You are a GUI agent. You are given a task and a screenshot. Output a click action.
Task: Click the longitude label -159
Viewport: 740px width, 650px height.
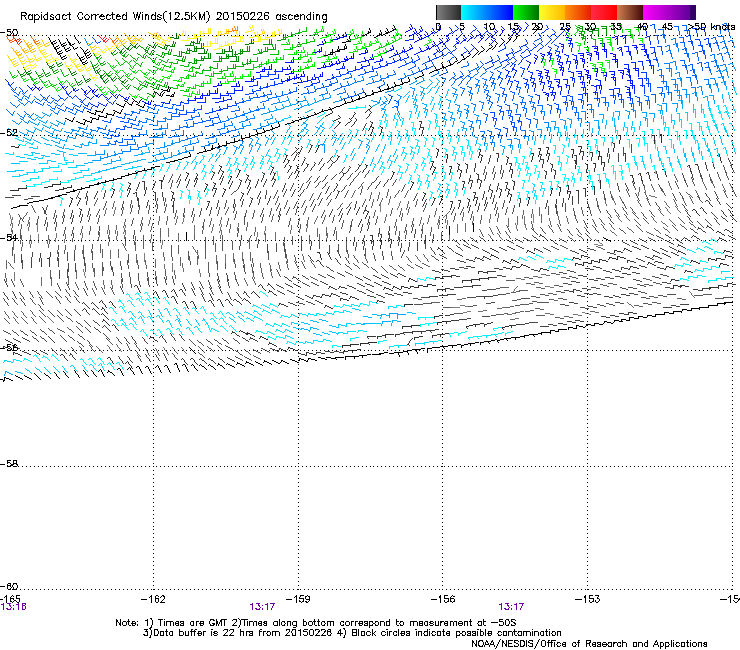pos(298,599)
